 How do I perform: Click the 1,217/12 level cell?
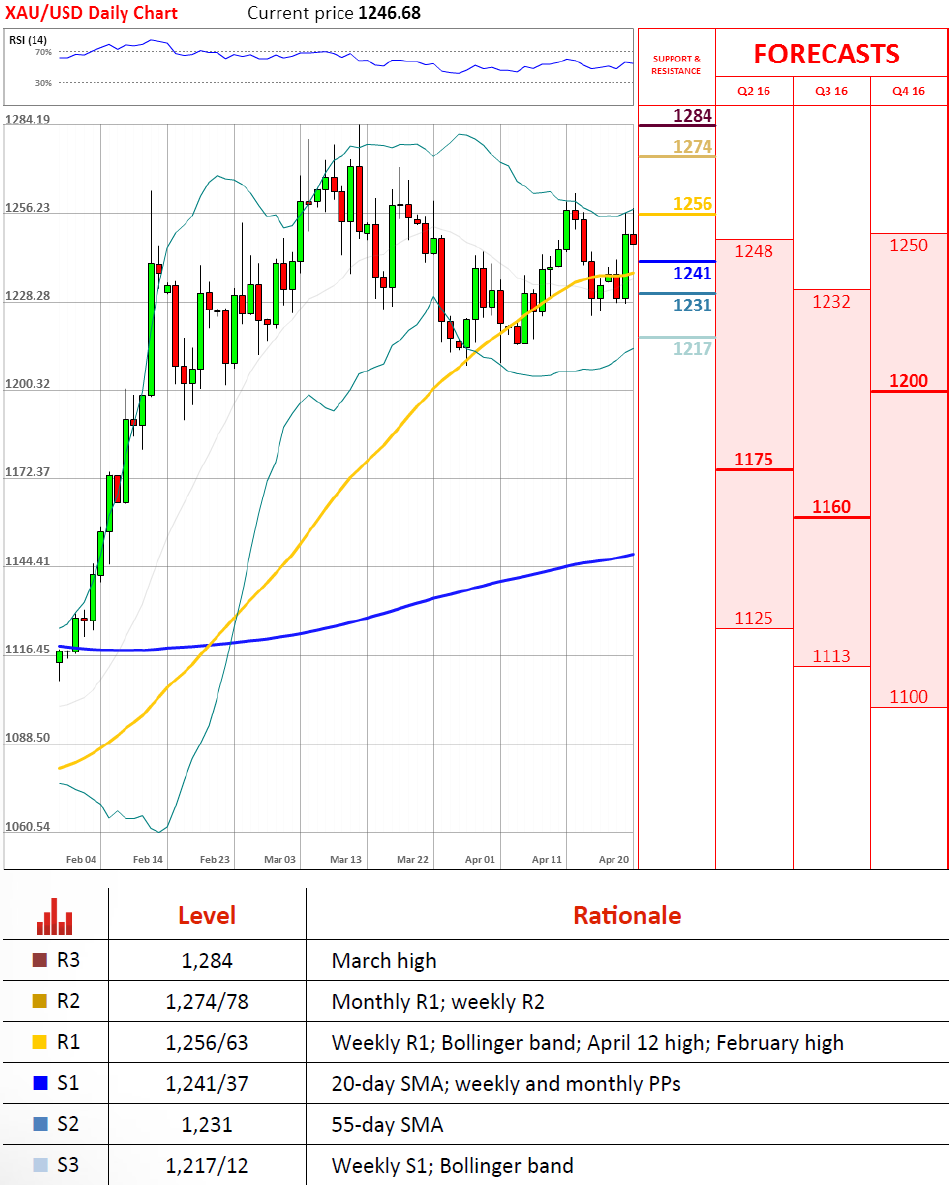[207, 1165]
